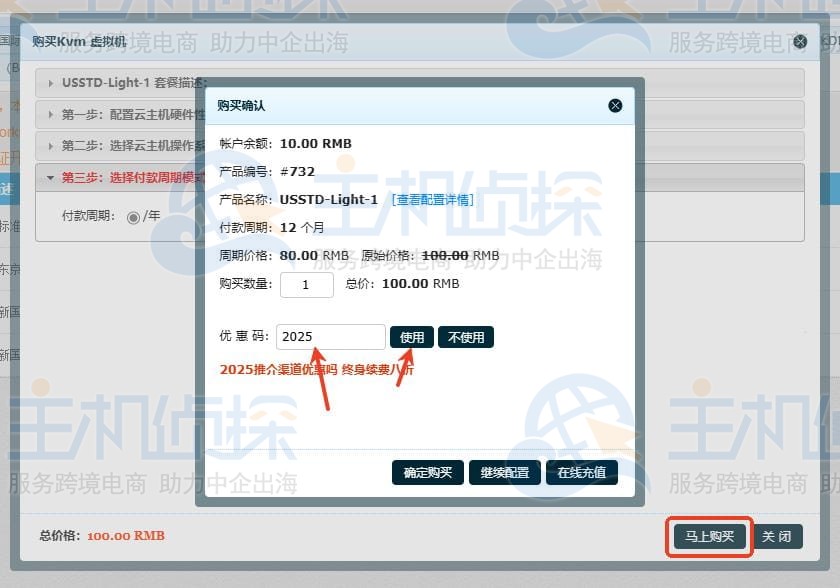The height and width of the screenshot is (588, 840).
Task: Close the 购买确认 dialog with its X icon
Action: [614, 105]
